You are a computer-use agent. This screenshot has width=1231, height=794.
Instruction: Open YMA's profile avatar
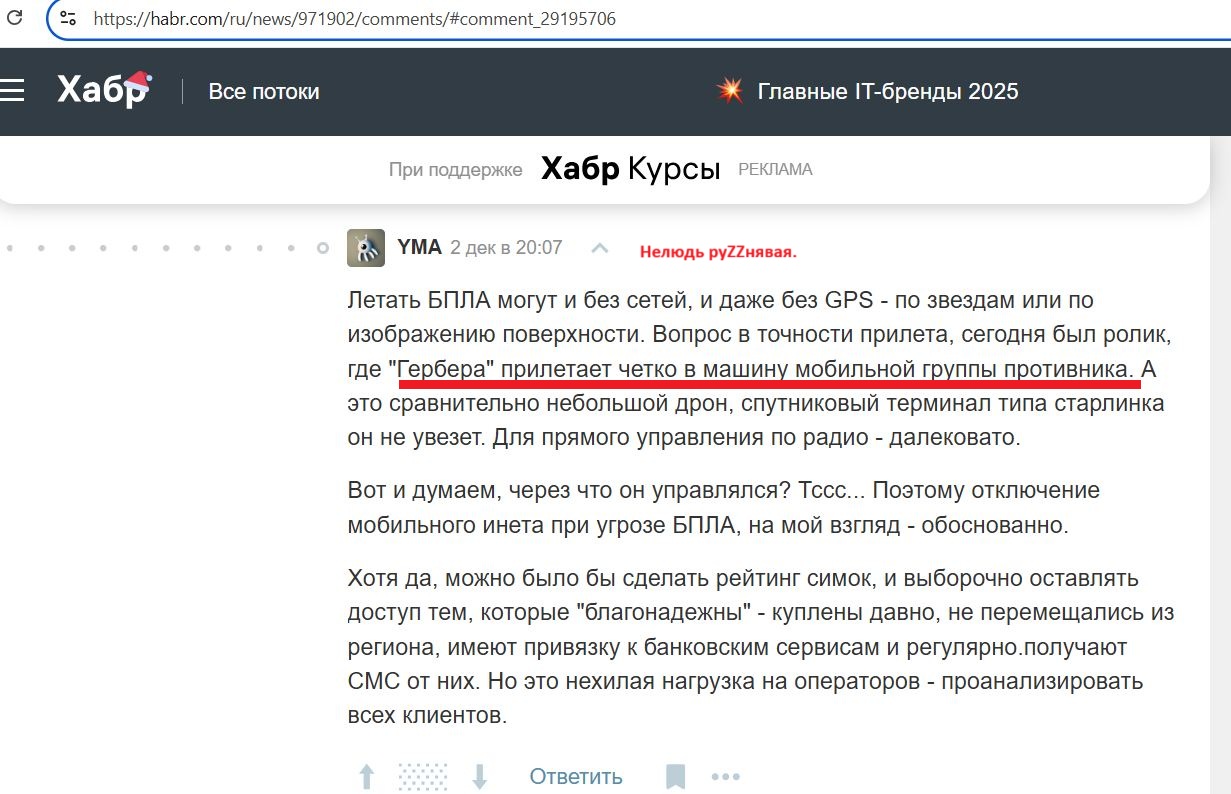366,246
